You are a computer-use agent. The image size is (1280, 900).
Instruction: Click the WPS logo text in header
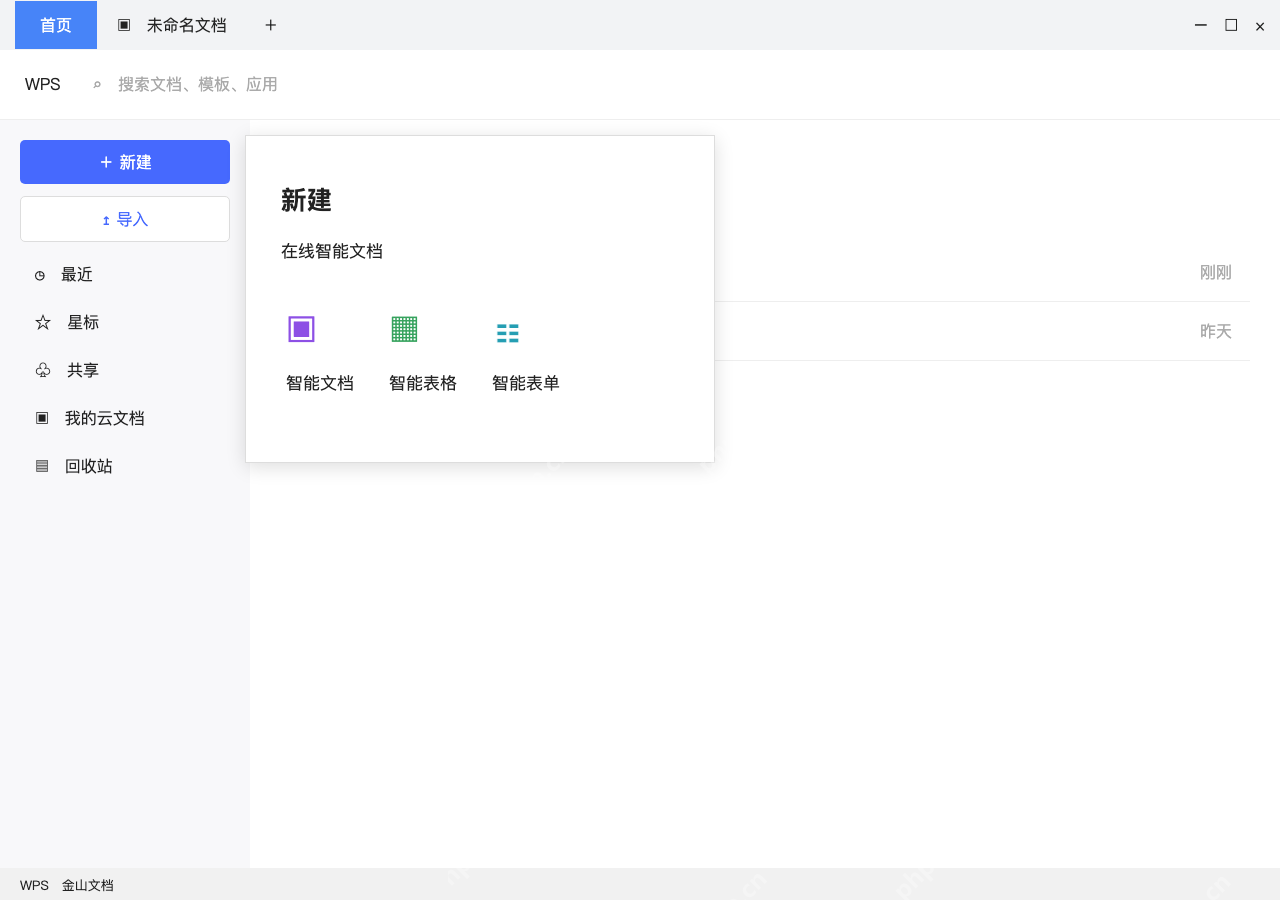pos(43,85)
